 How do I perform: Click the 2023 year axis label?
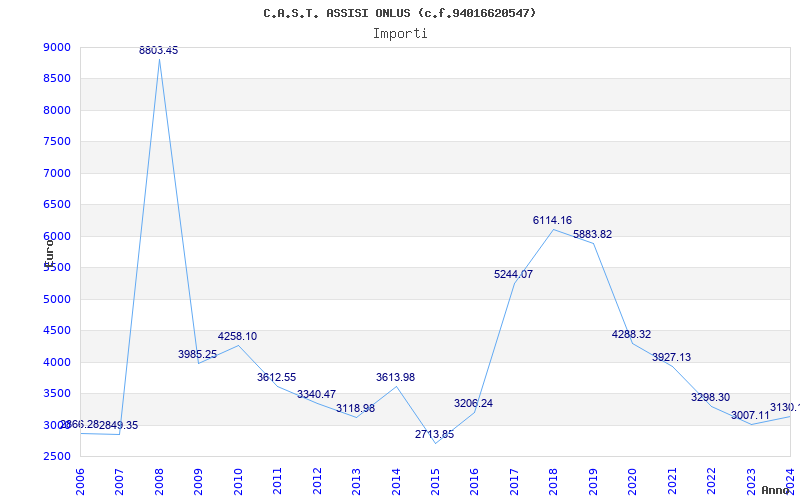[x=751, y=481]
